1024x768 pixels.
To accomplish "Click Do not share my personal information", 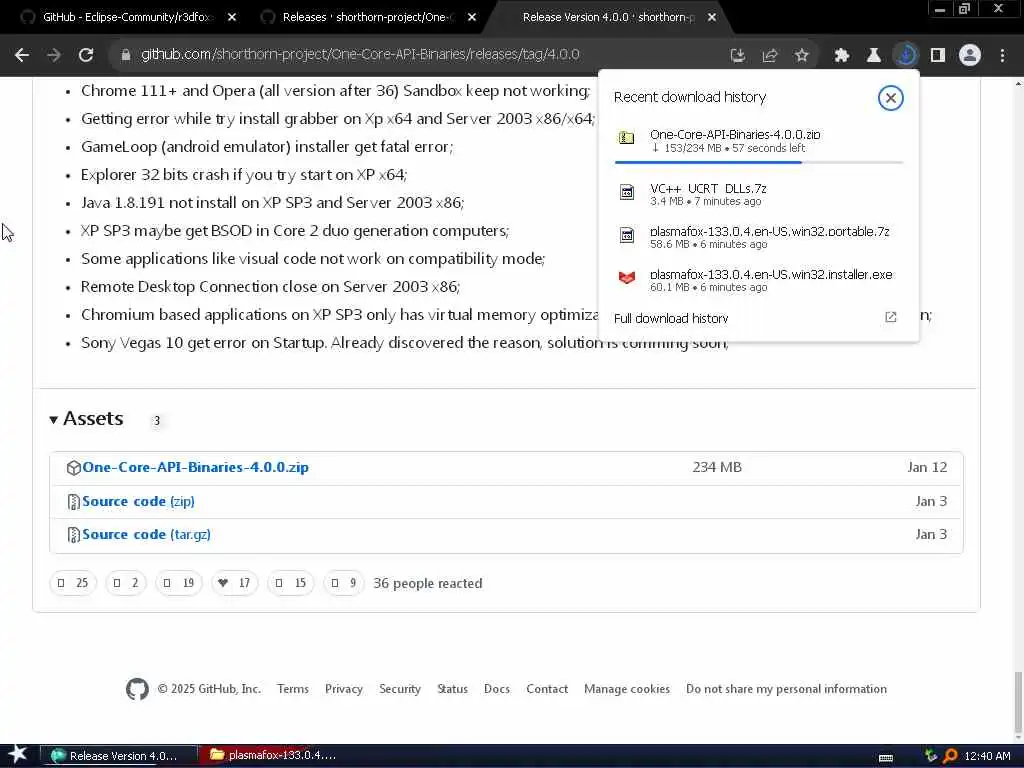I will pyautogui.click(x=786, y=689).
